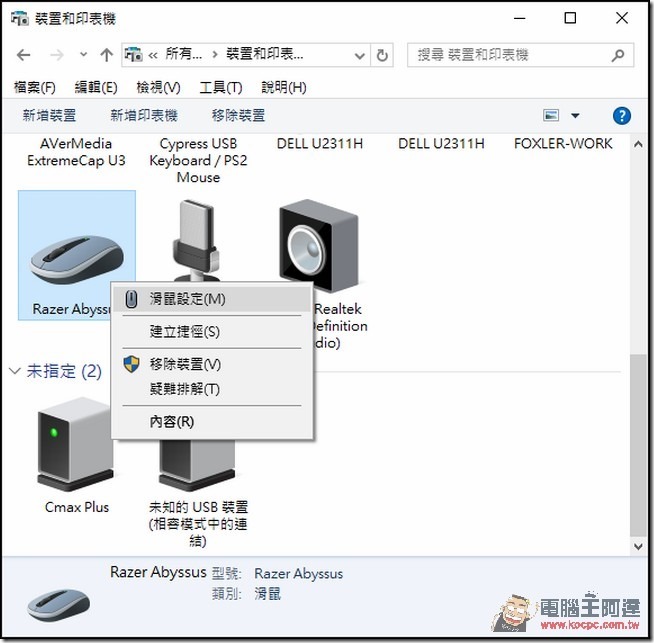The width and height of the screenshot is (654, 643).
Task: Click the scrollbar up arrow
Action: pos(638,144)
